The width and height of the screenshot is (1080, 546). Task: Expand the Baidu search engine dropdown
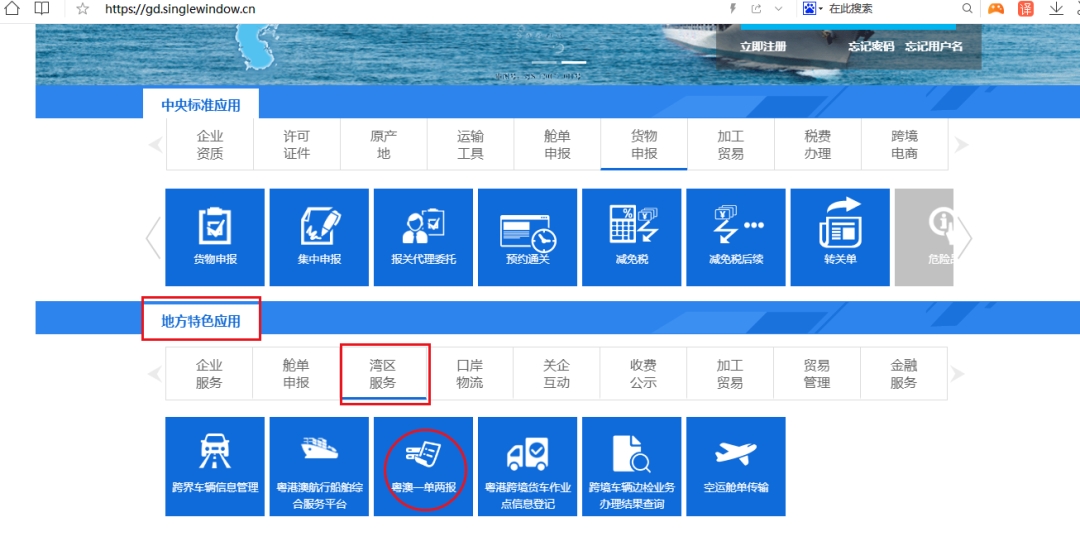821,9
